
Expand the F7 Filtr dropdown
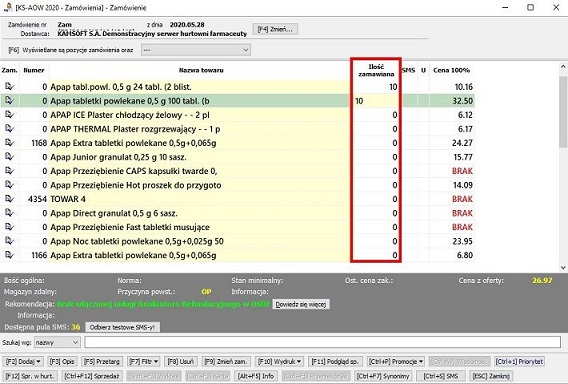pos(144,361)
